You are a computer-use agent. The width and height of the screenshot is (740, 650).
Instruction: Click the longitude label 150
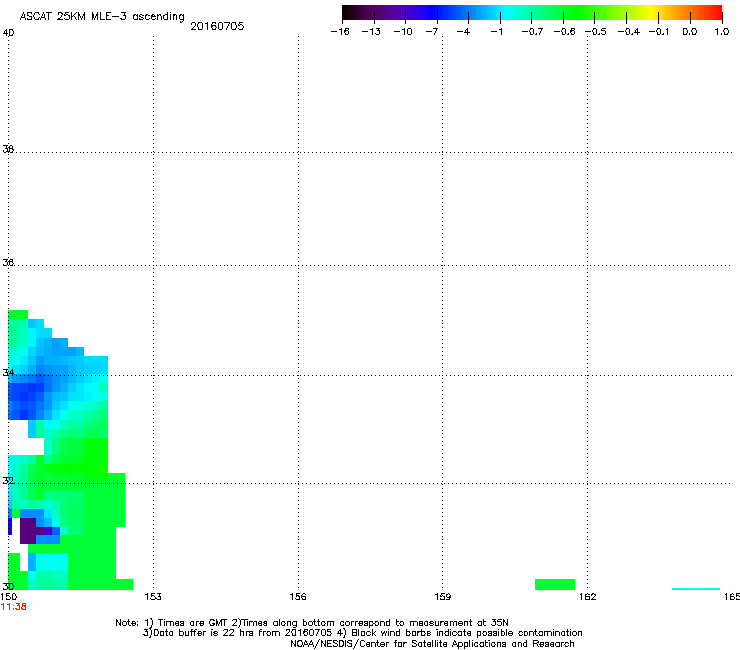coord(8,597)
